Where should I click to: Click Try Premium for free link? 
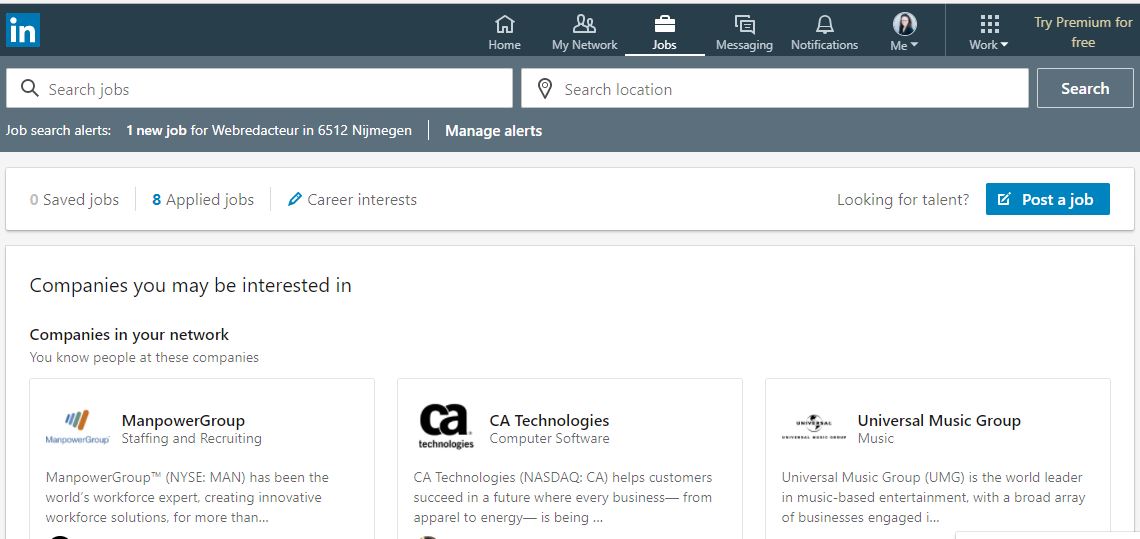[1083, 32]
